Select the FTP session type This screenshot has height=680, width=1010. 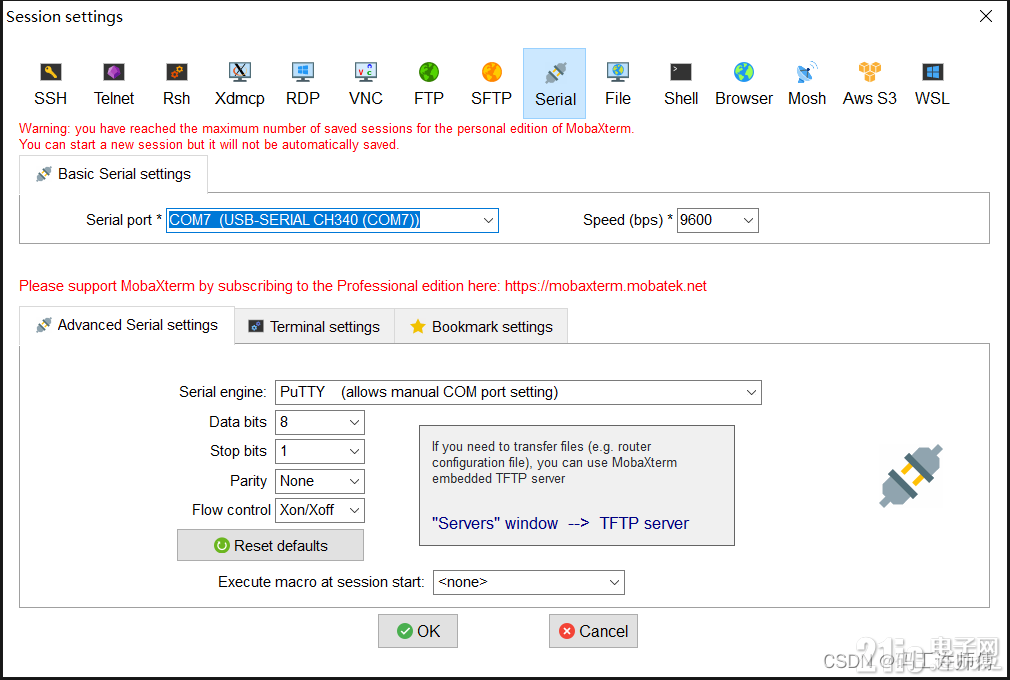pyautogui.click(x=428, y=84)
